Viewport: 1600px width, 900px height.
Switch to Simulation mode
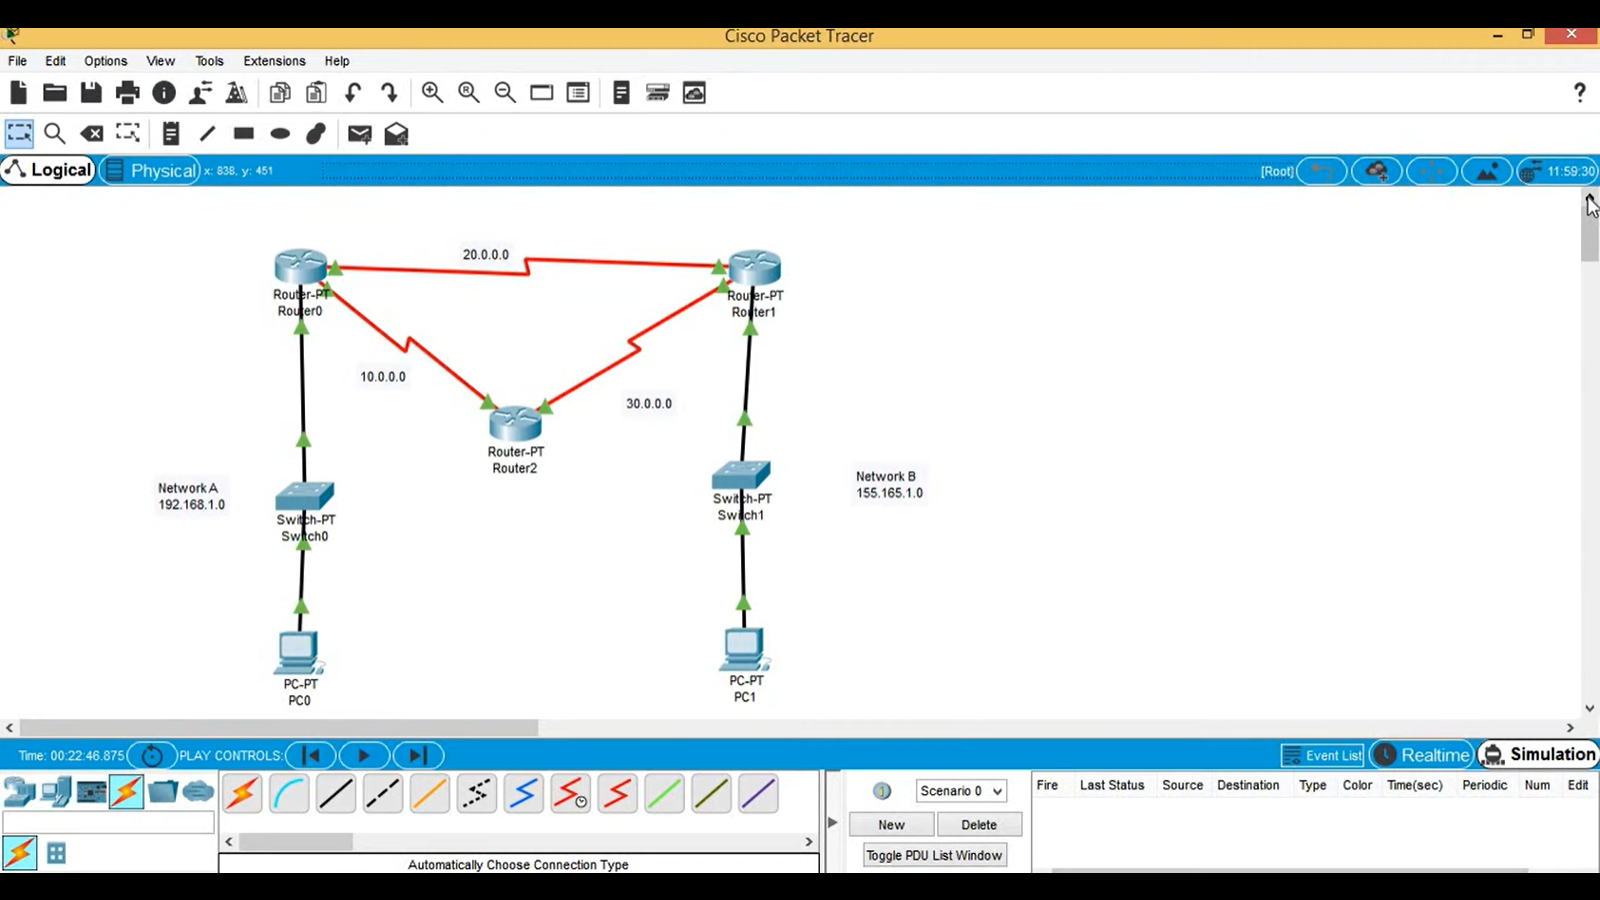coord(1539,755)
